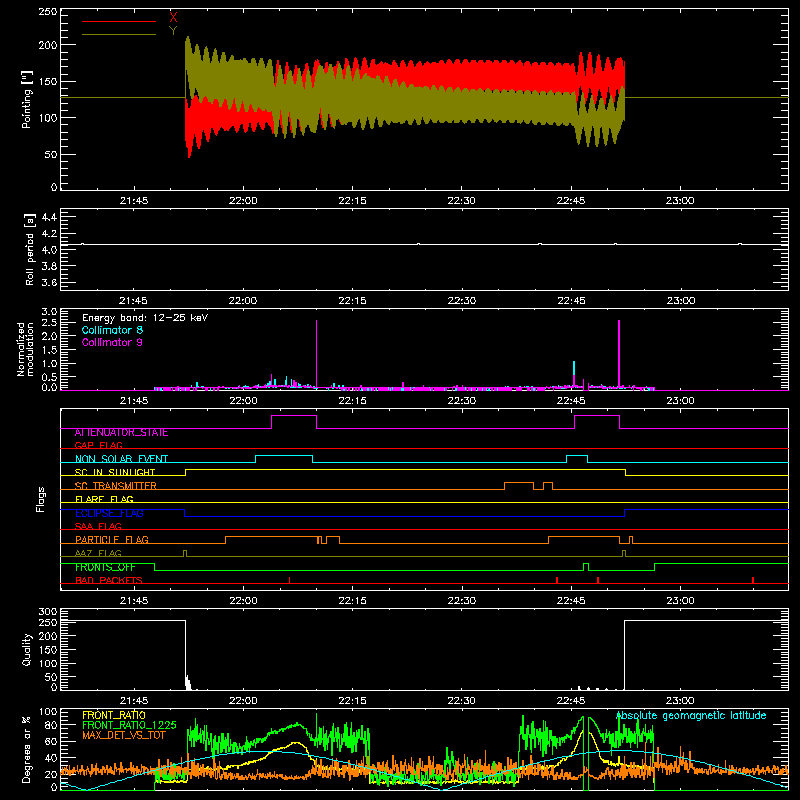The height and width of the screenshot is (800, 800).
Task: Click the ATTENUATOR_STATE flag label
Action: (121, 433)
